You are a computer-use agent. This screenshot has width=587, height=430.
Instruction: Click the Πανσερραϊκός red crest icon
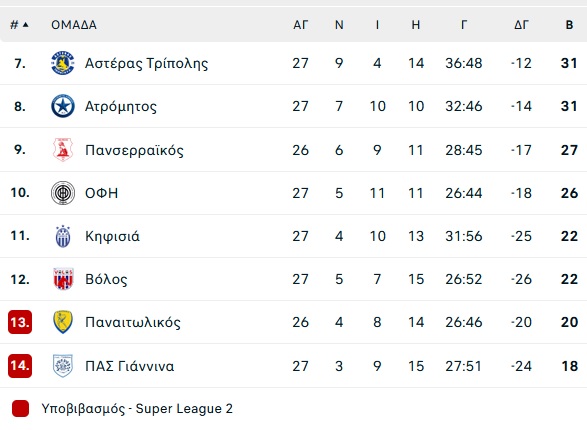(x=63, y=150)
